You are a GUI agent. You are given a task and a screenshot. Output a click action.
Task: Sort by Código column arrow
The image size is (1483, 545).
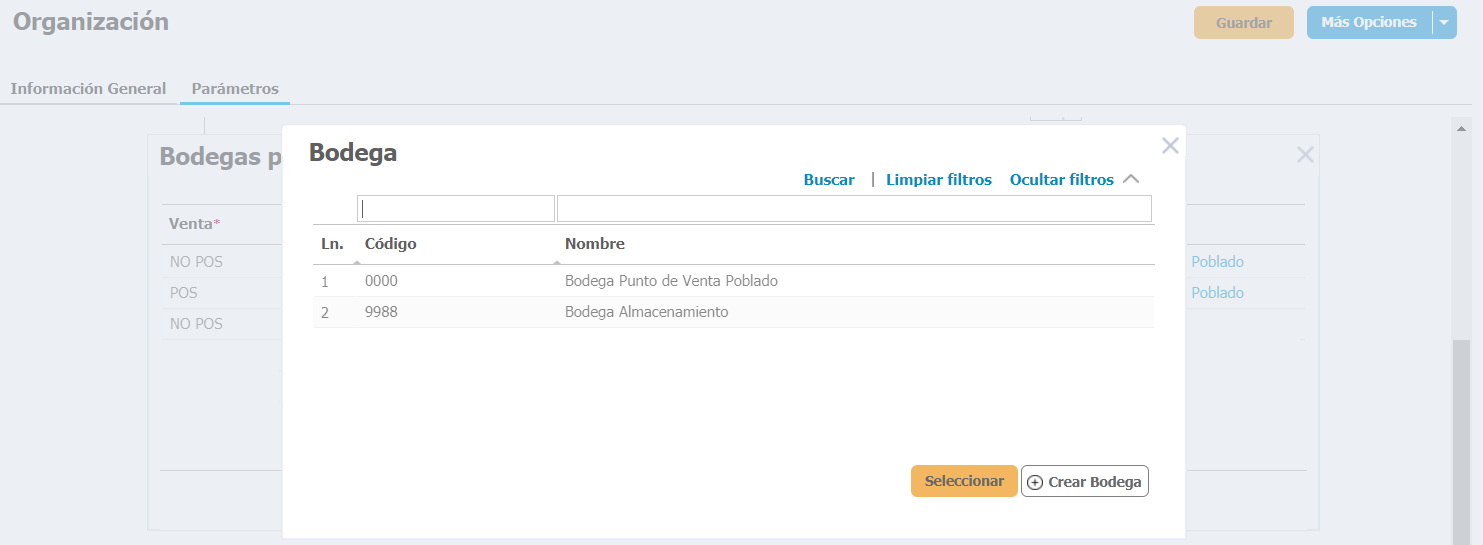[x=357, y=262]
